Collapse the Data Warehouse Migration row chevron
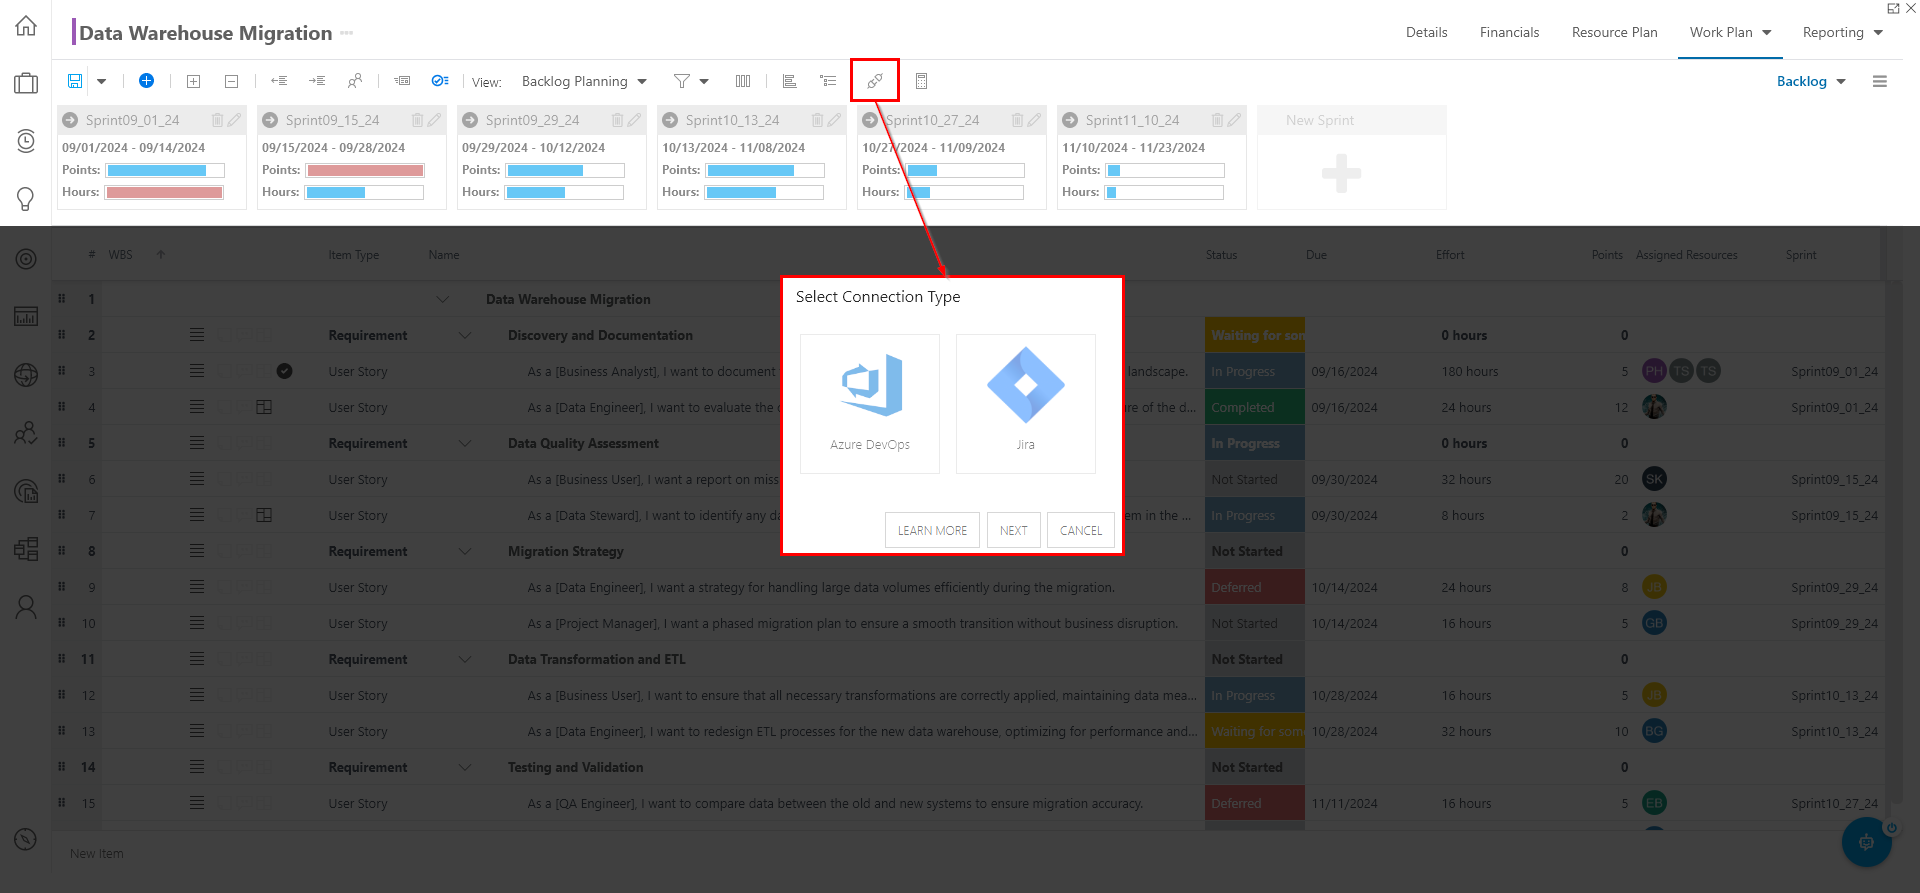This screenshot has width=1920, height=893. point(443,299)
